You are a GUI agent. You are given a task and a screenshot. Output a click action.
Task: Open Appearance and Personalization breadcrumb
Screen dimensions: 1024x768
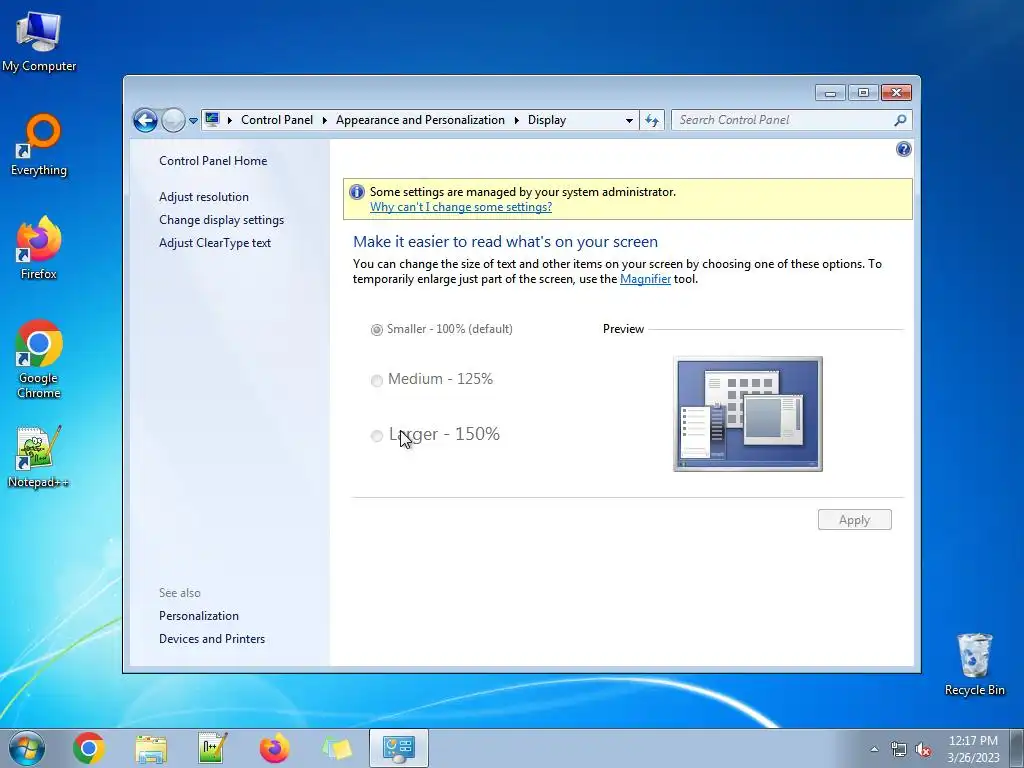(x=420, y=120)
